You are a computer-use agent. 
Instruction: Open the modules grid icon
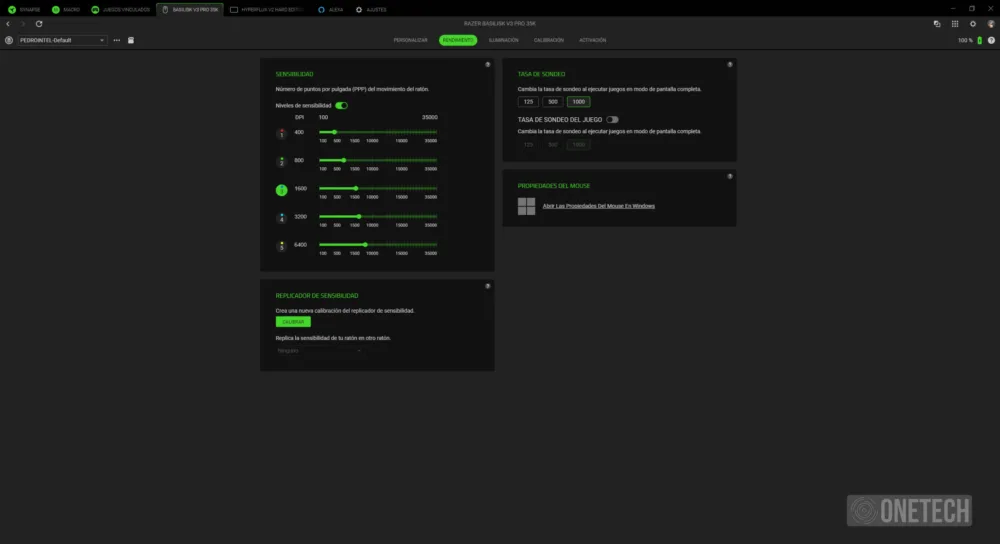pyautogui.click(x=955, y=24)
